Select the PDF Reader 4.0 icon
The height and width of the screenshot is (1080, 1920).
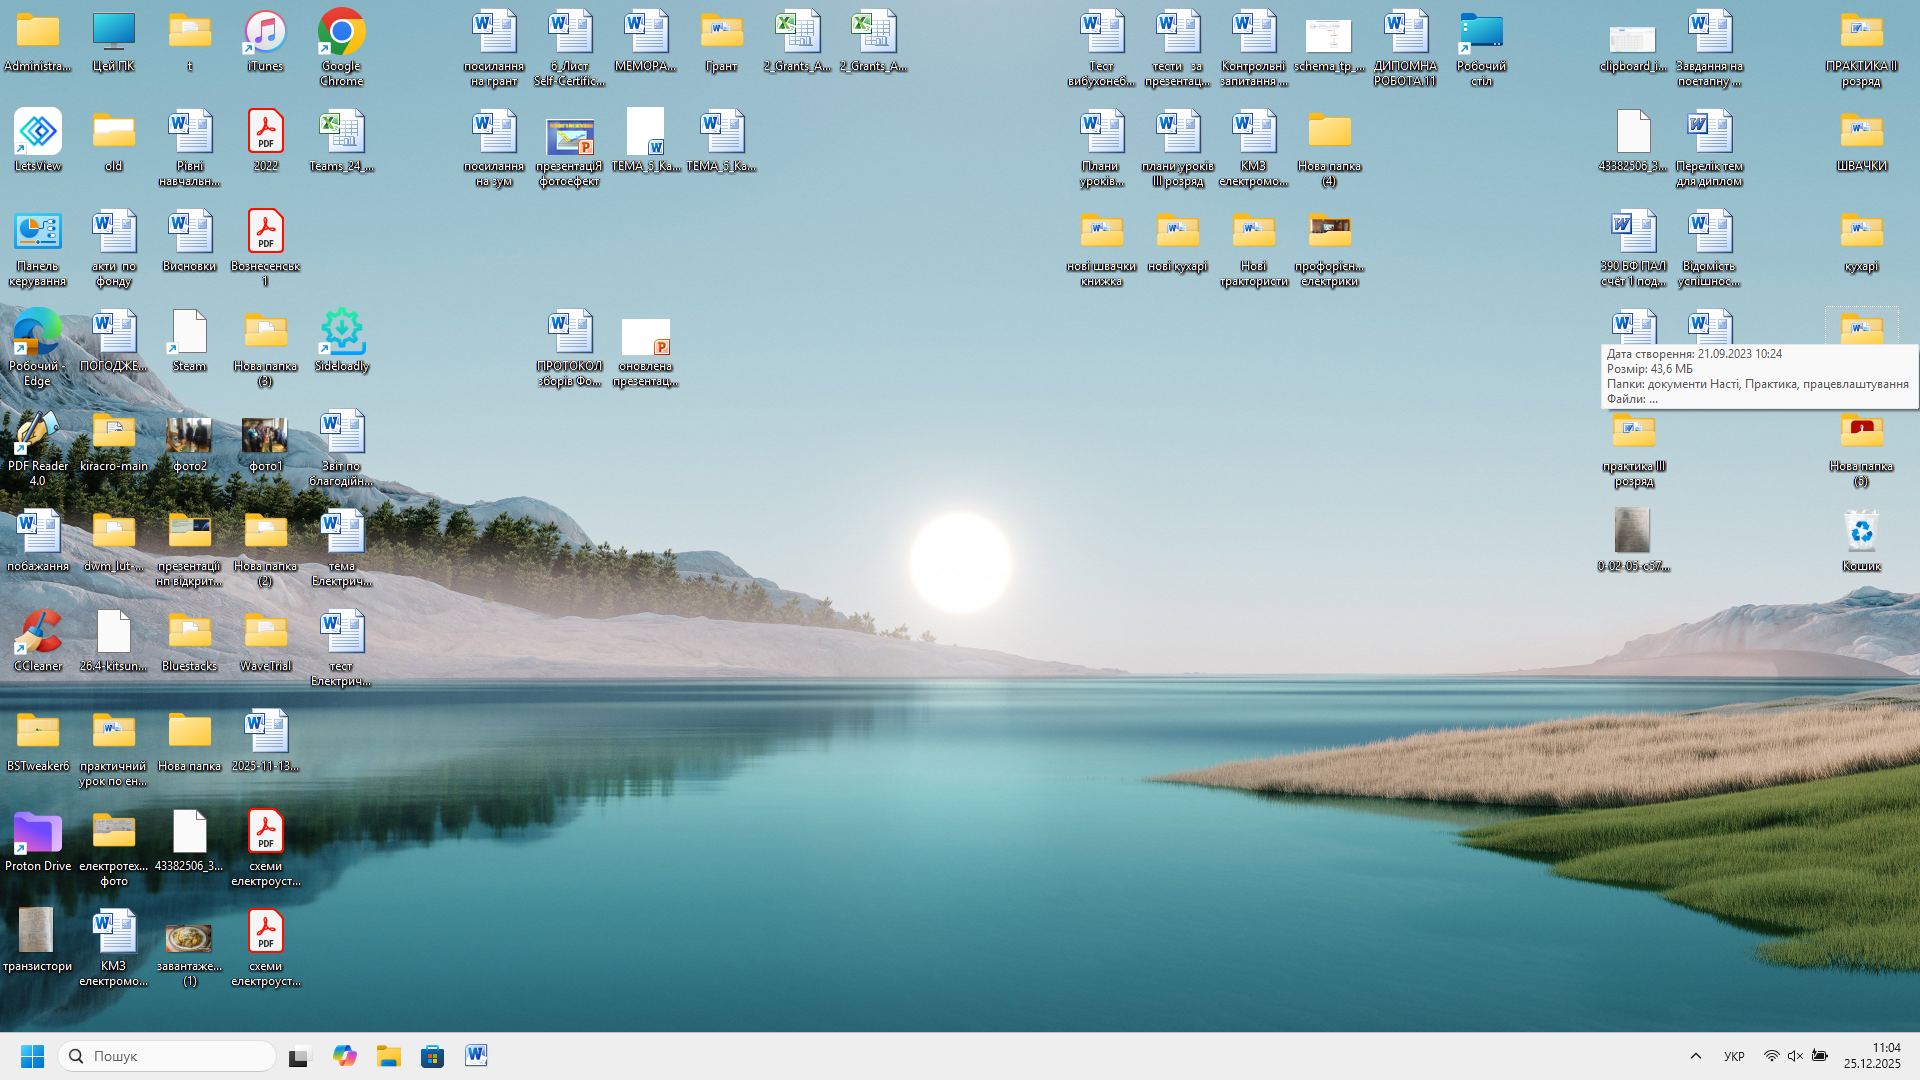(38, 433)
